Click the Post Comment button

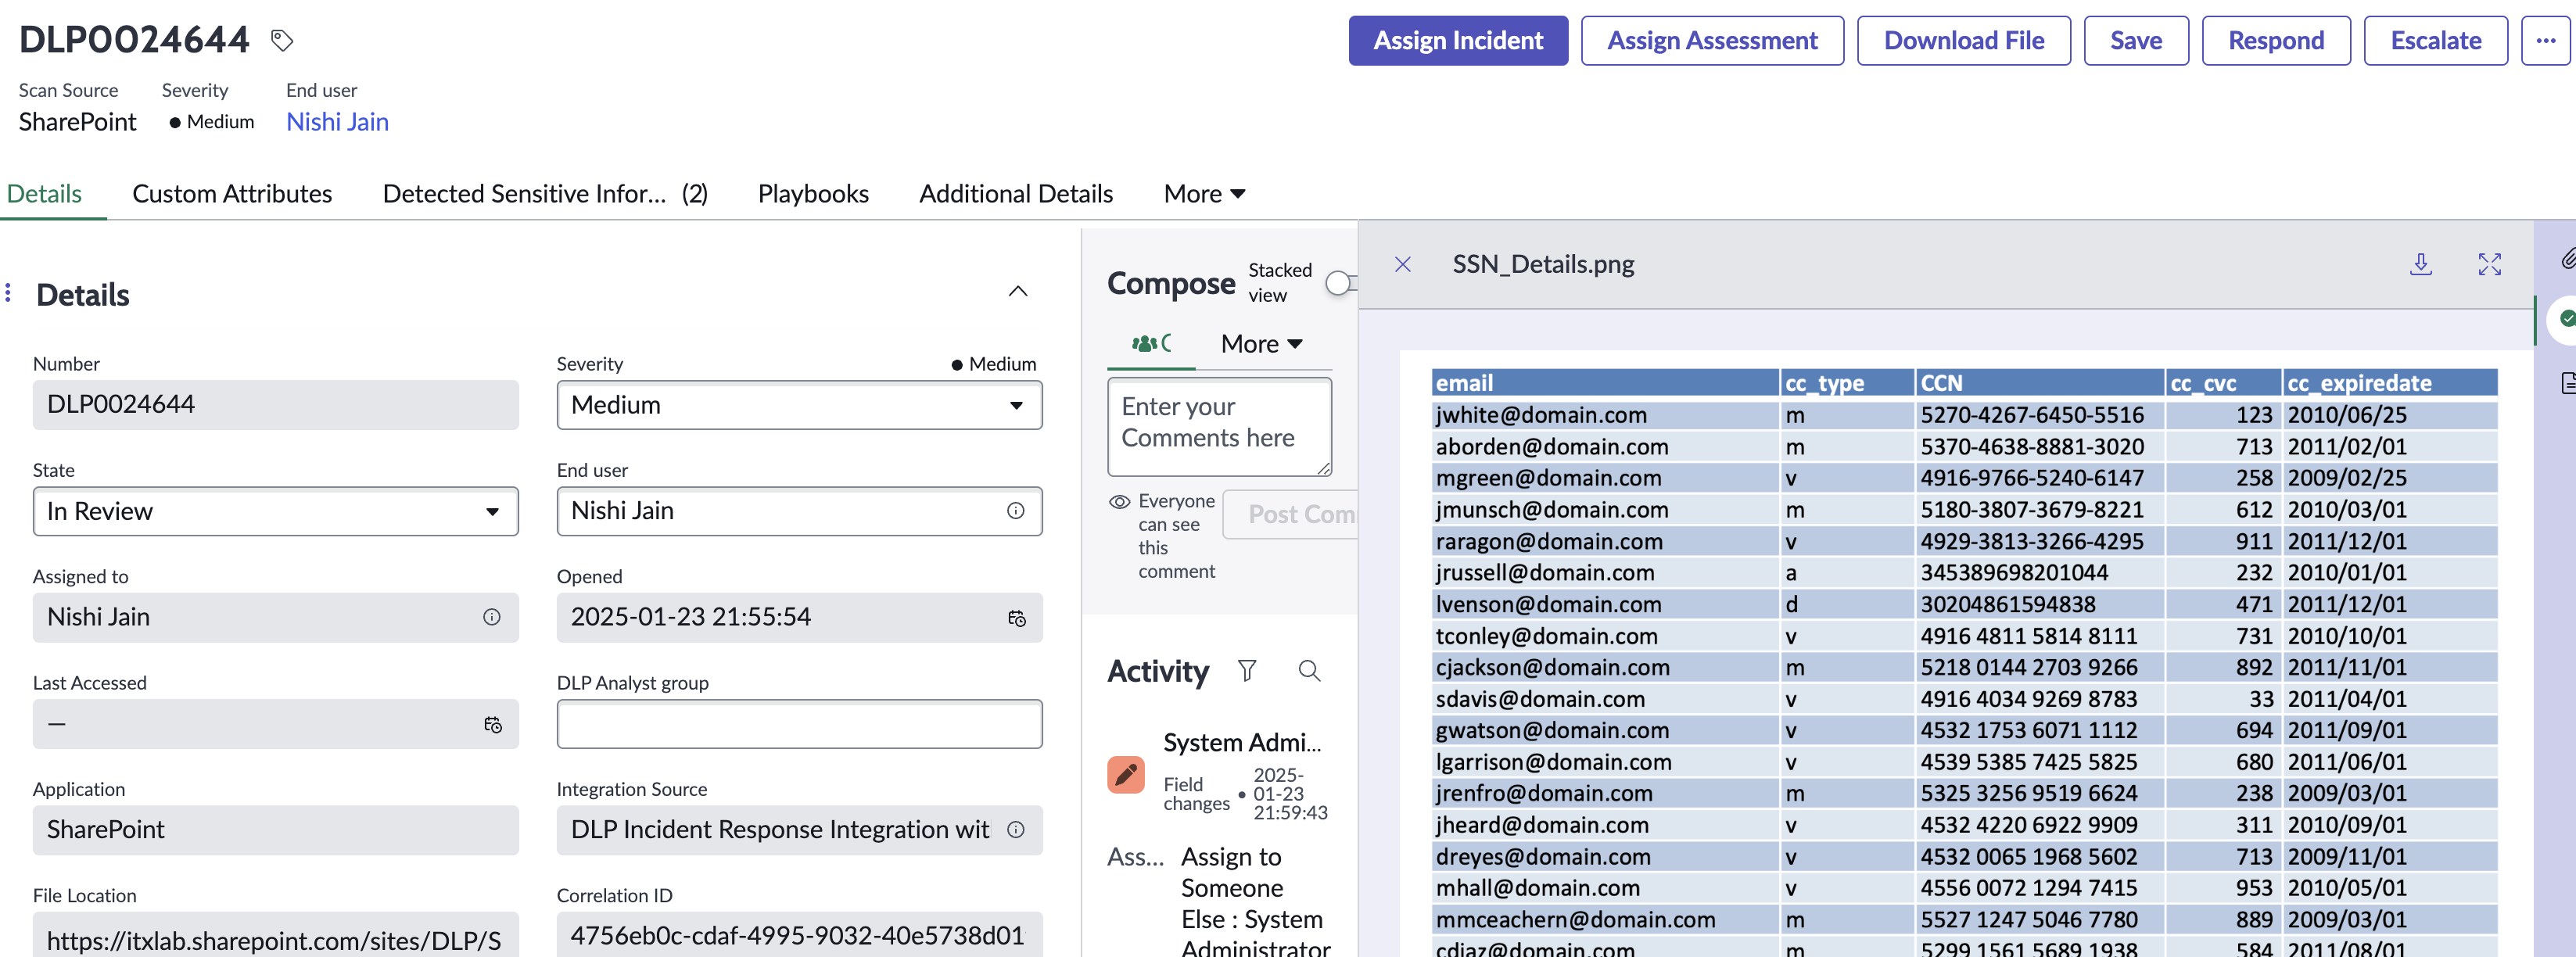(x=1290, y=514)
